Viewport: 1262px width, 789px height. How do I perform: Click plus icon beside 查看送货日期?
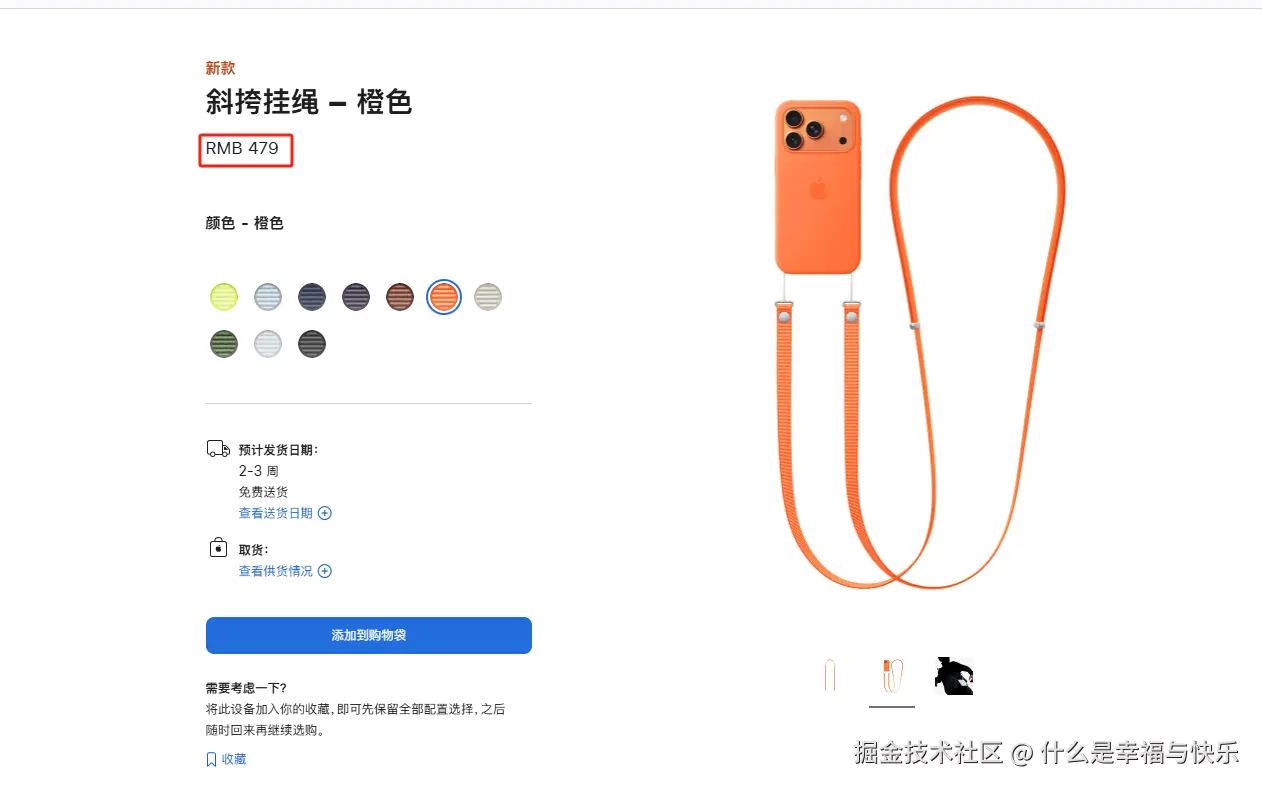(x=324, y=513)
